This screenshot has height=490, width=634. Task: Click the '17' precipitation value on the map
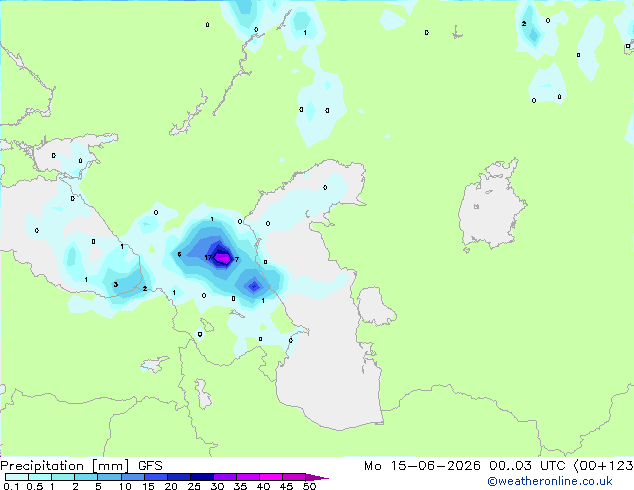pyautogui.click(x=208, y=258)
